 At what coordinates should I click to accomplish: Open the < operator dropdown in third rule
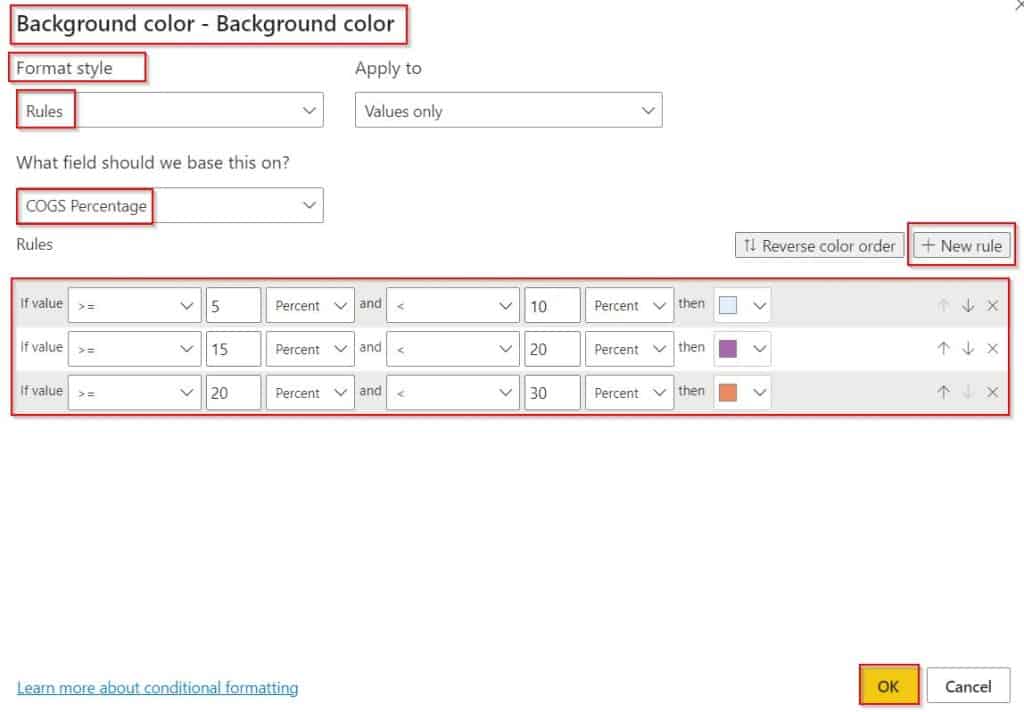(x=453, y=393)
